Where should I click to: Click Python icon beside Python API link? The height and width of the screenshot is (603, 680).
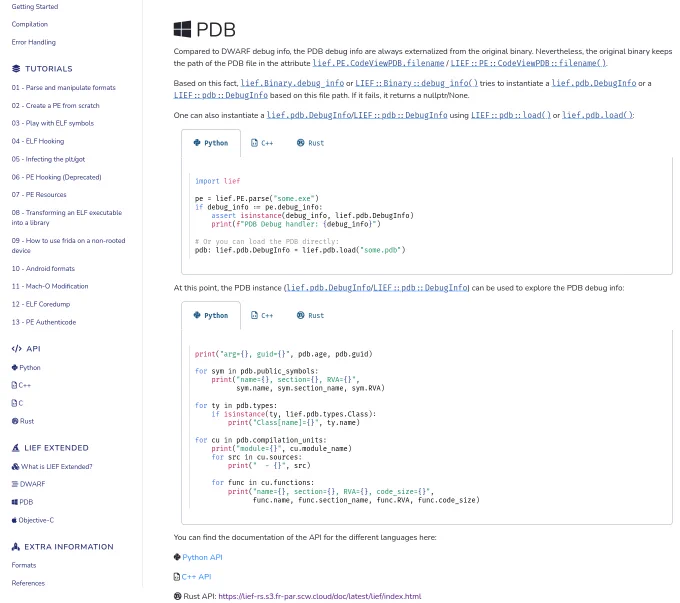(177, 557)
